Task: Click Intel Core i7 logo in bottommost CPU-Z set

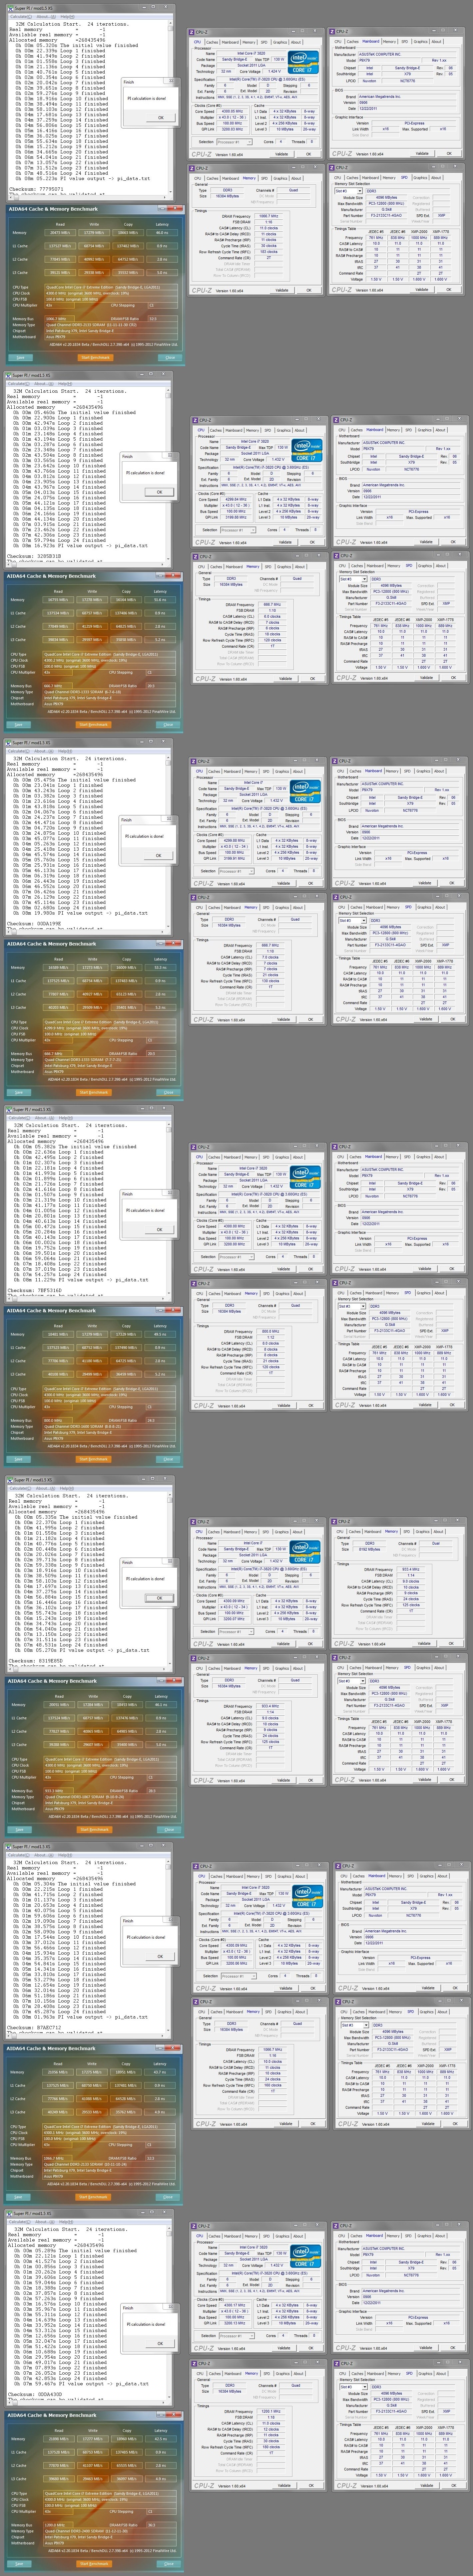Action: coord(305,2257)
